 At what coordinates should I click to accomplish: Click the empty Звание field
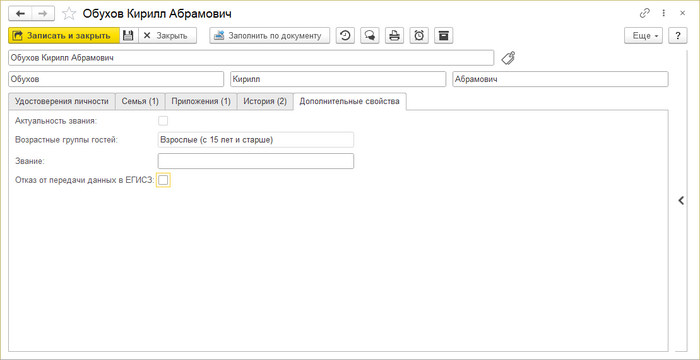pos(256,161)
